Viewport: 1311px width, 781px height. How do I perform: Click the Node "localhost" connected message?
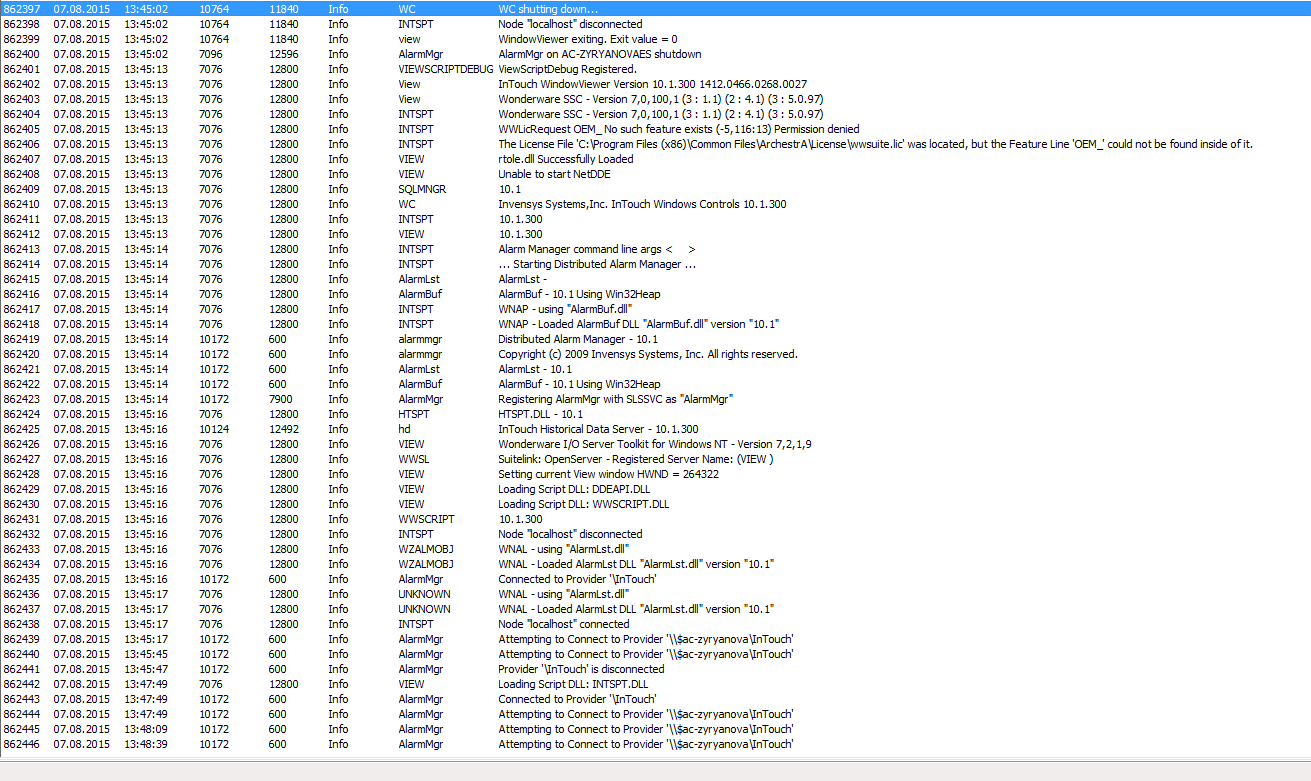click(x=563, y=624)
